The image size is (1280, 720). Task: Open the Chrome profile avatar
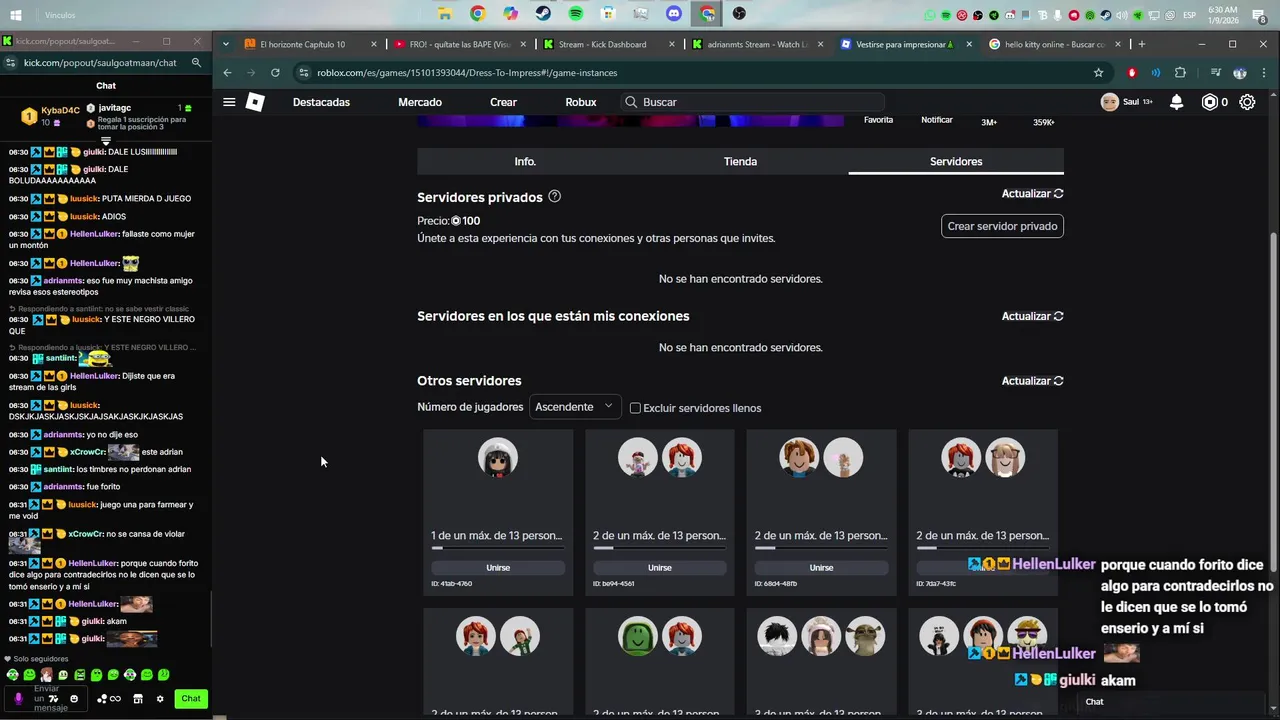coord(1240,72)
